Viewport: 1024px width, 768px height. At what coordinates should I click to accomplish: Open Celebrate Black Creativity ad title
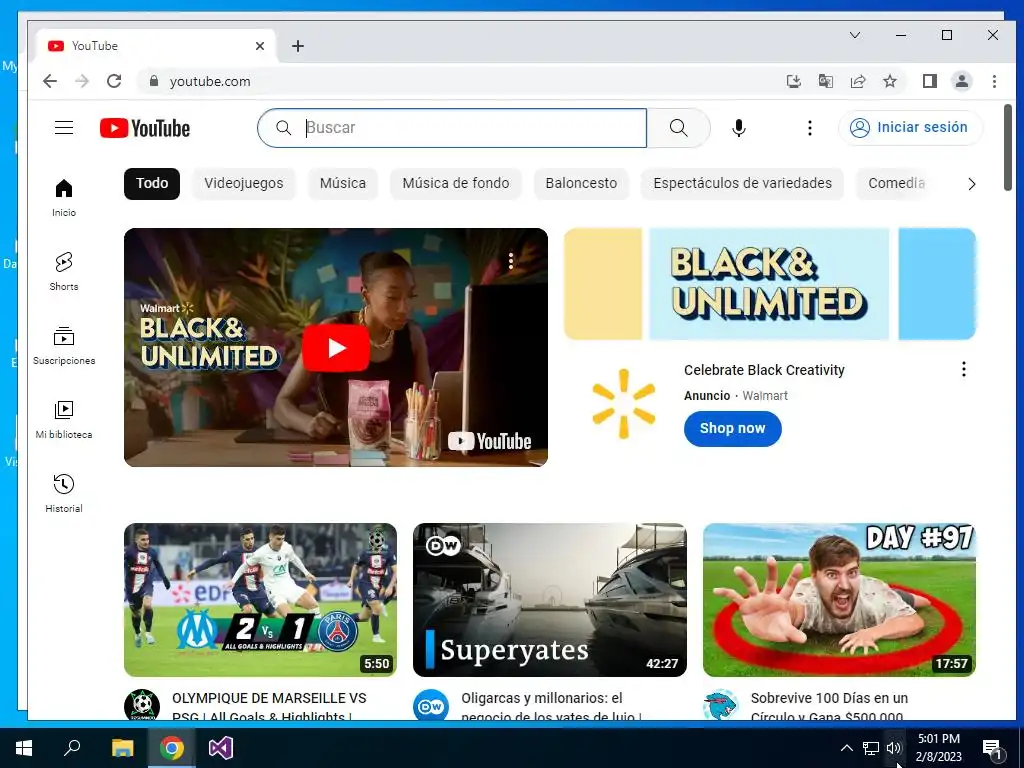(764, 370)
